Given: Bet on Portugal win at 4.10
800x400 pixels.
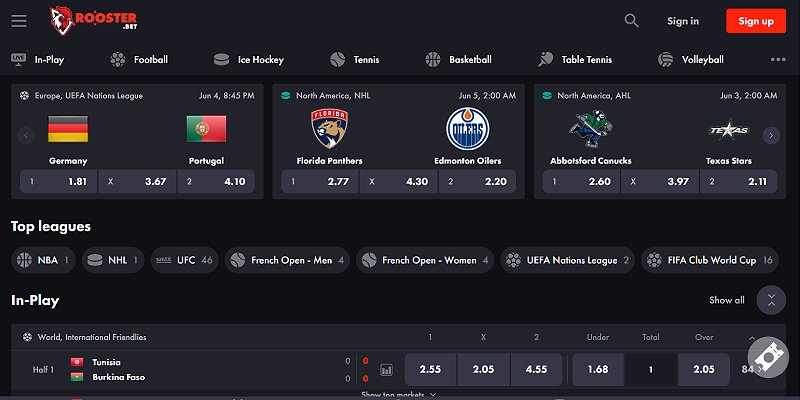Looking at the screenshot, I should click(216, 181).
